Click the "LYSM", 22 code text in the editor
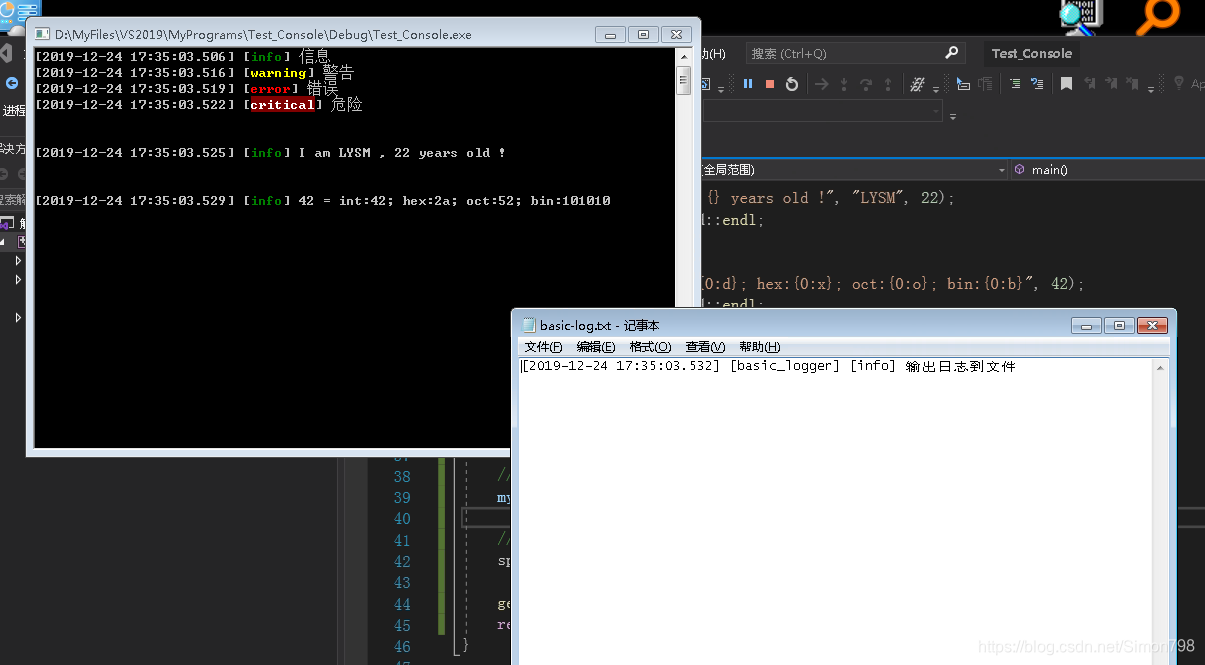Image resolution: width=1205 pixels, height=665 pixels. tap(897, 198)
